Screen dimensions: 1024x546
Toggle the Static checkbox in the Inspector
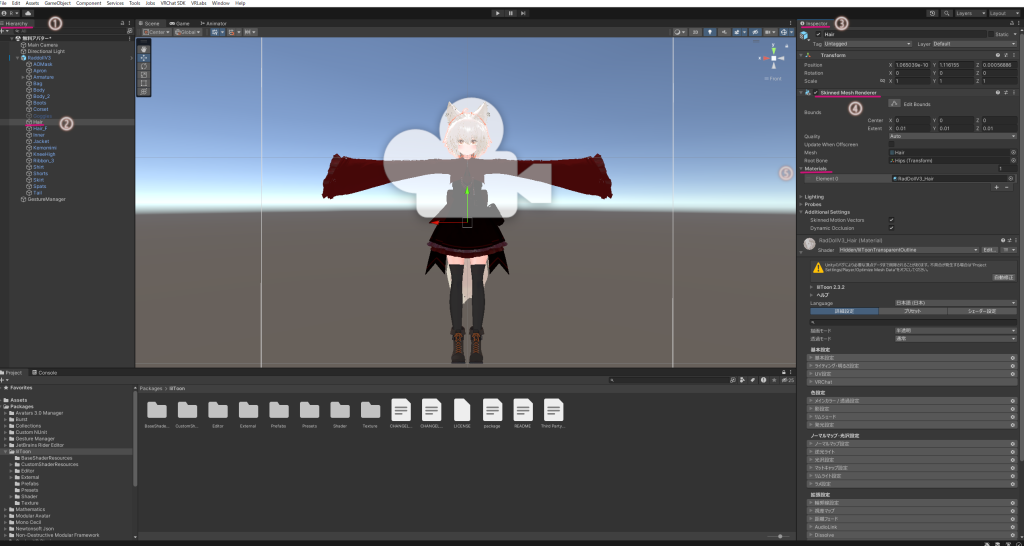tap(991, 34)
